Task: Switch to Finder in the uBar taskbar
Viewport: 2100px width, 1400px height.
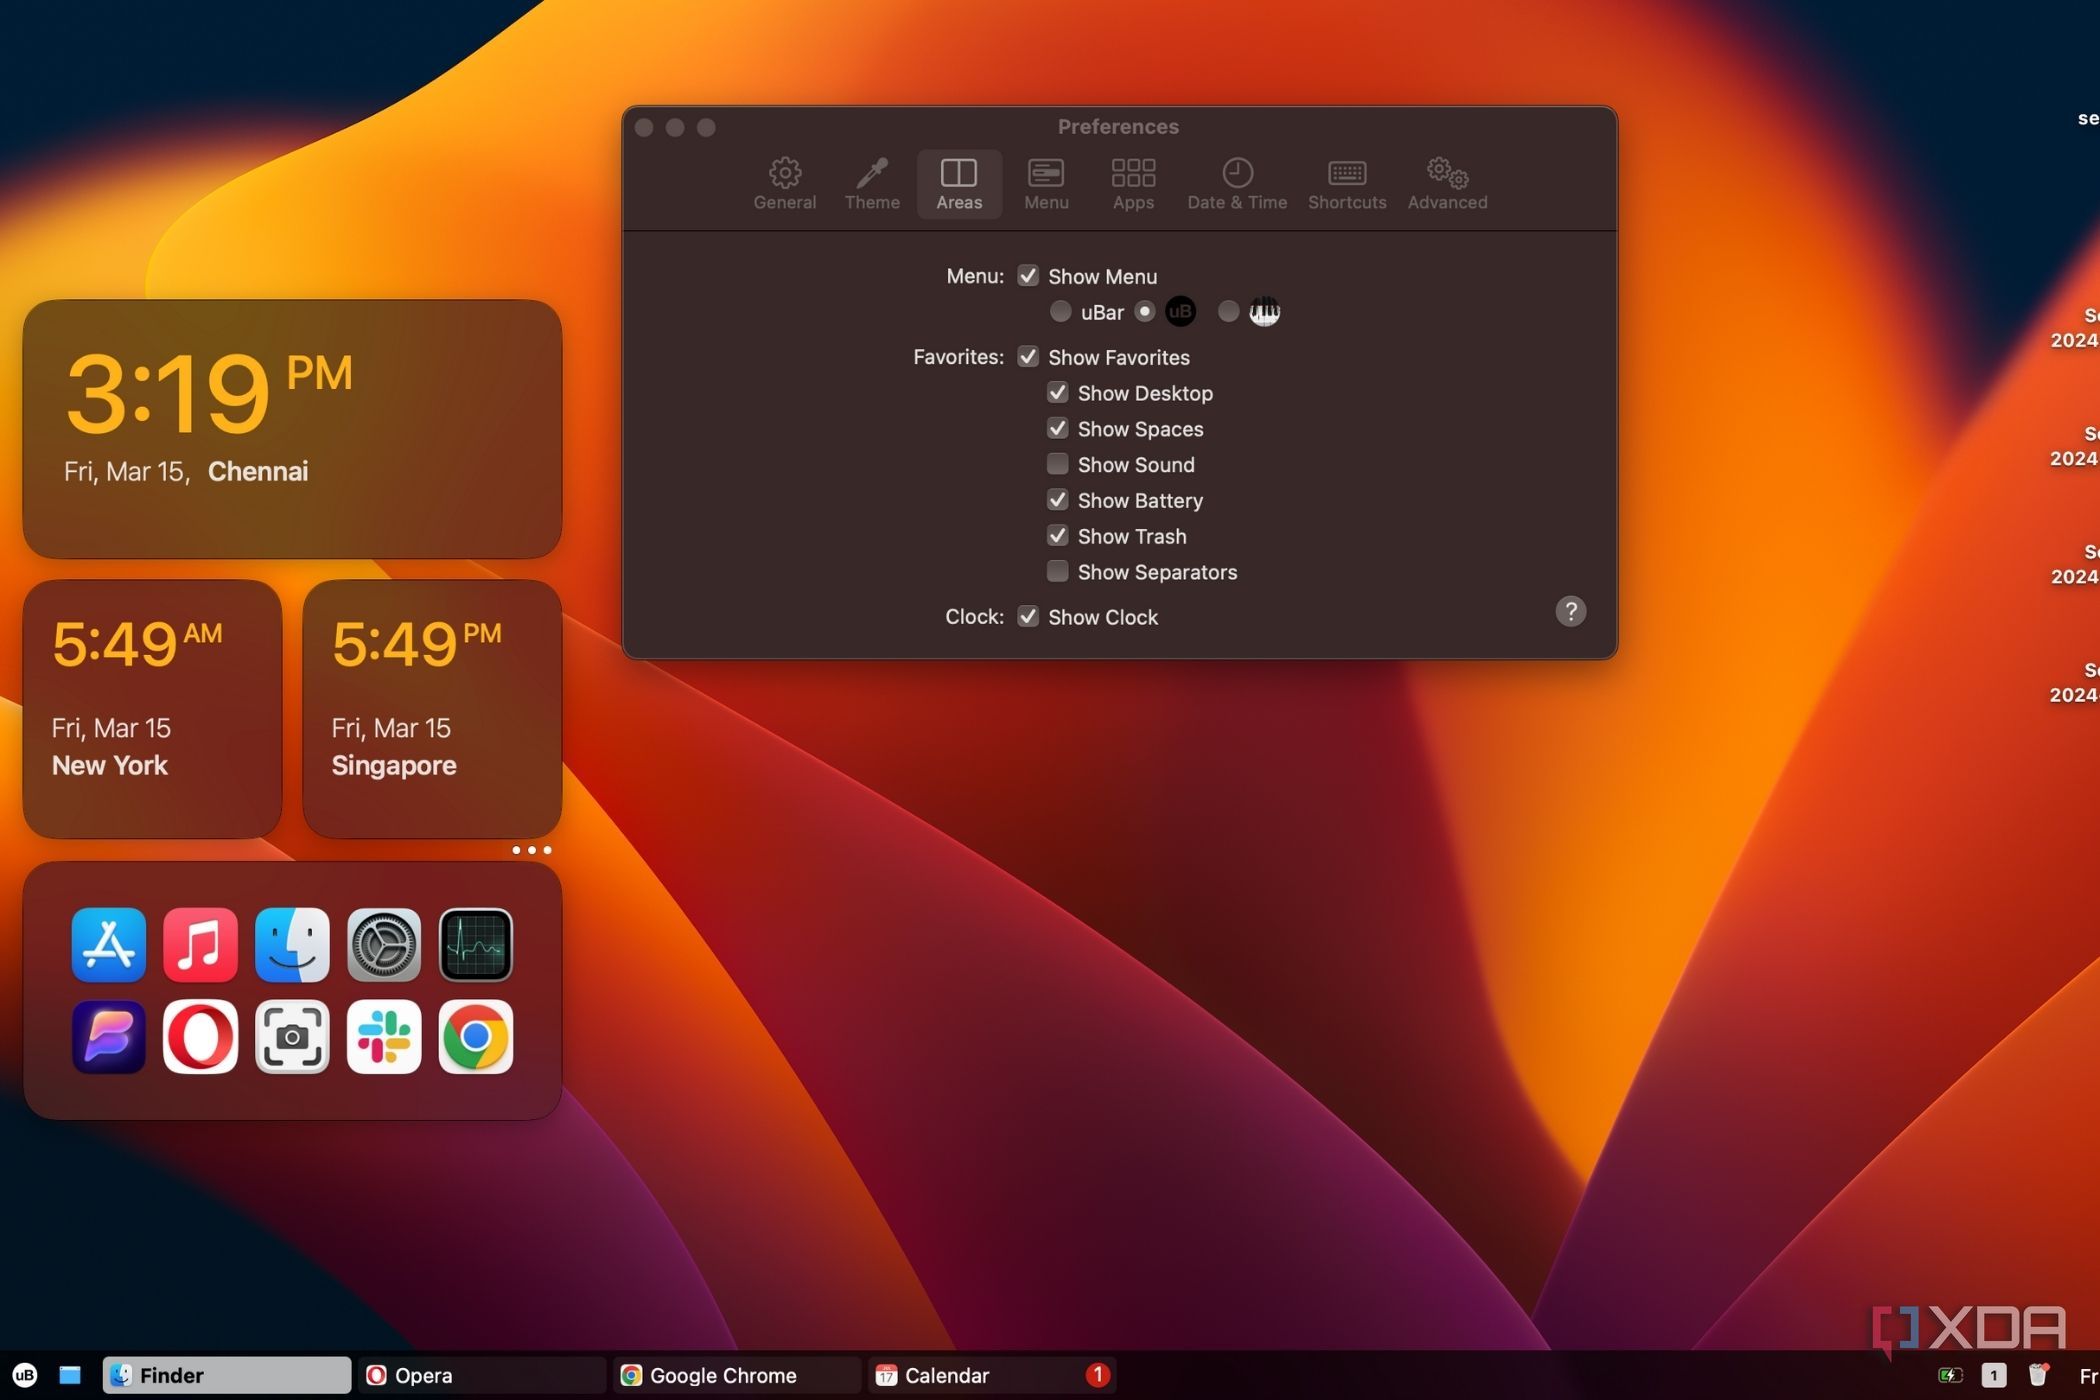Action: tap(227, 1375)
